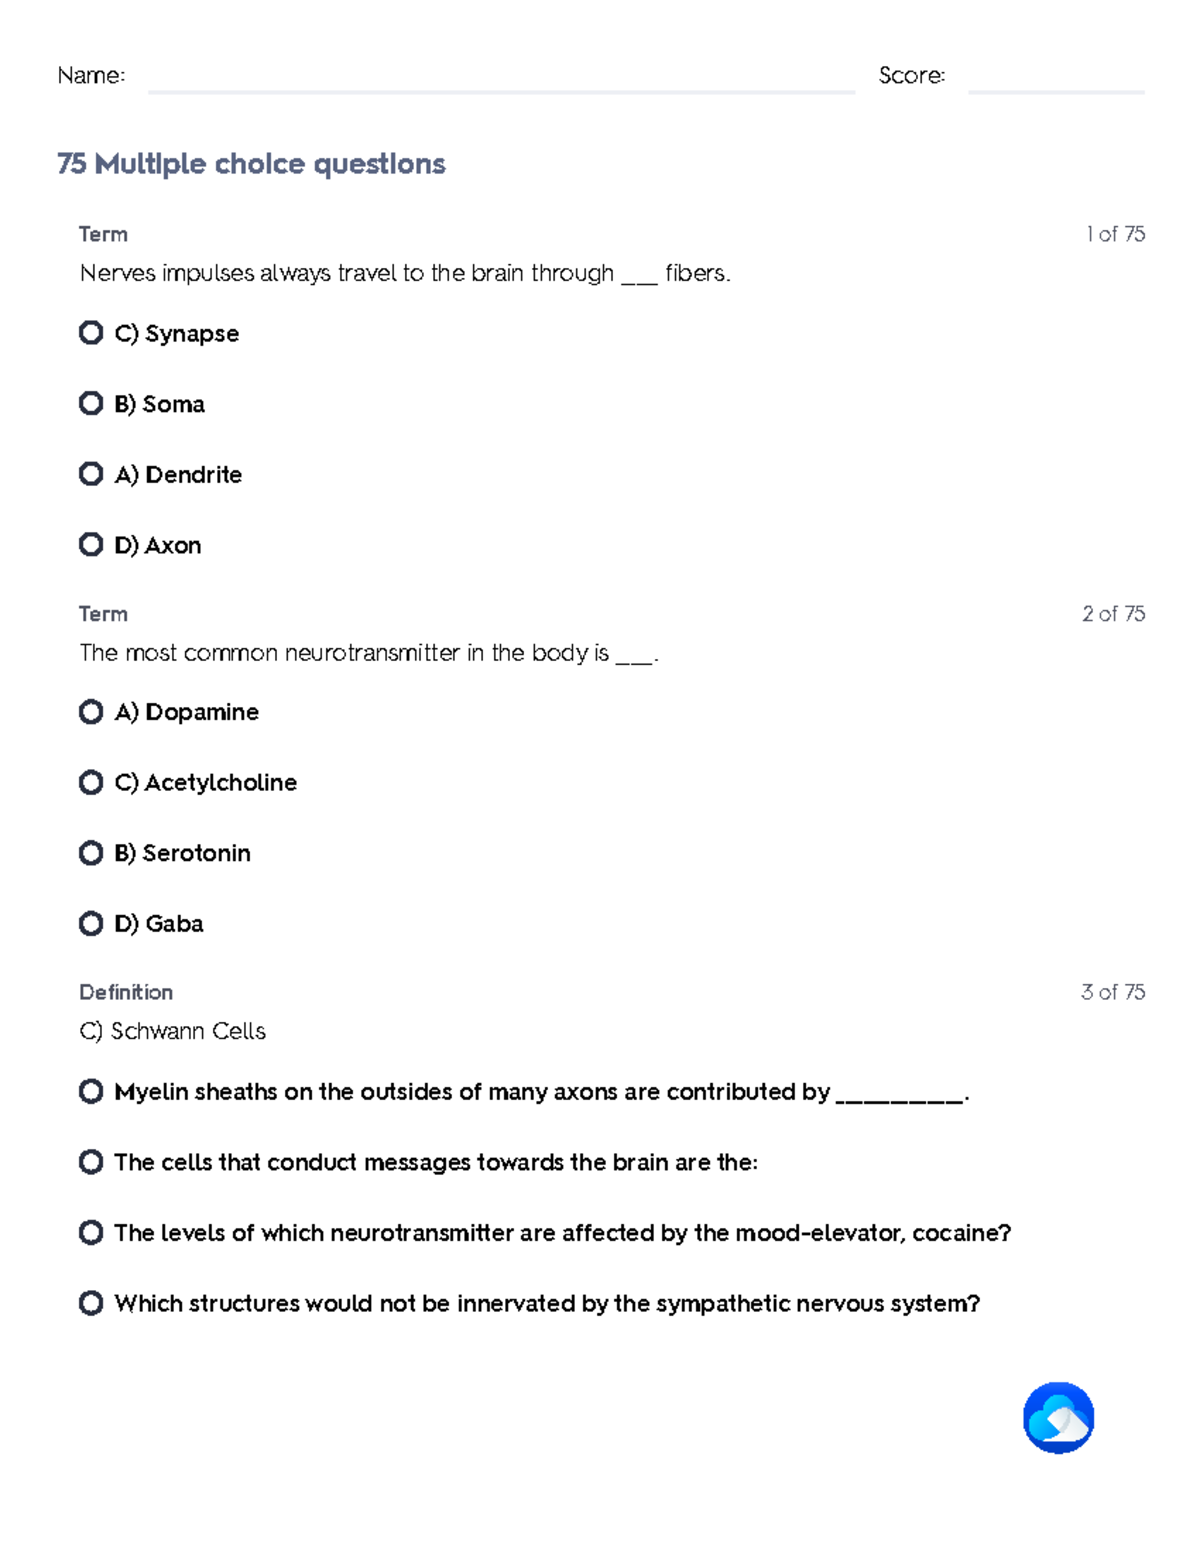Choose 'C) Acetylcholine' as the answer

(91, 782)
